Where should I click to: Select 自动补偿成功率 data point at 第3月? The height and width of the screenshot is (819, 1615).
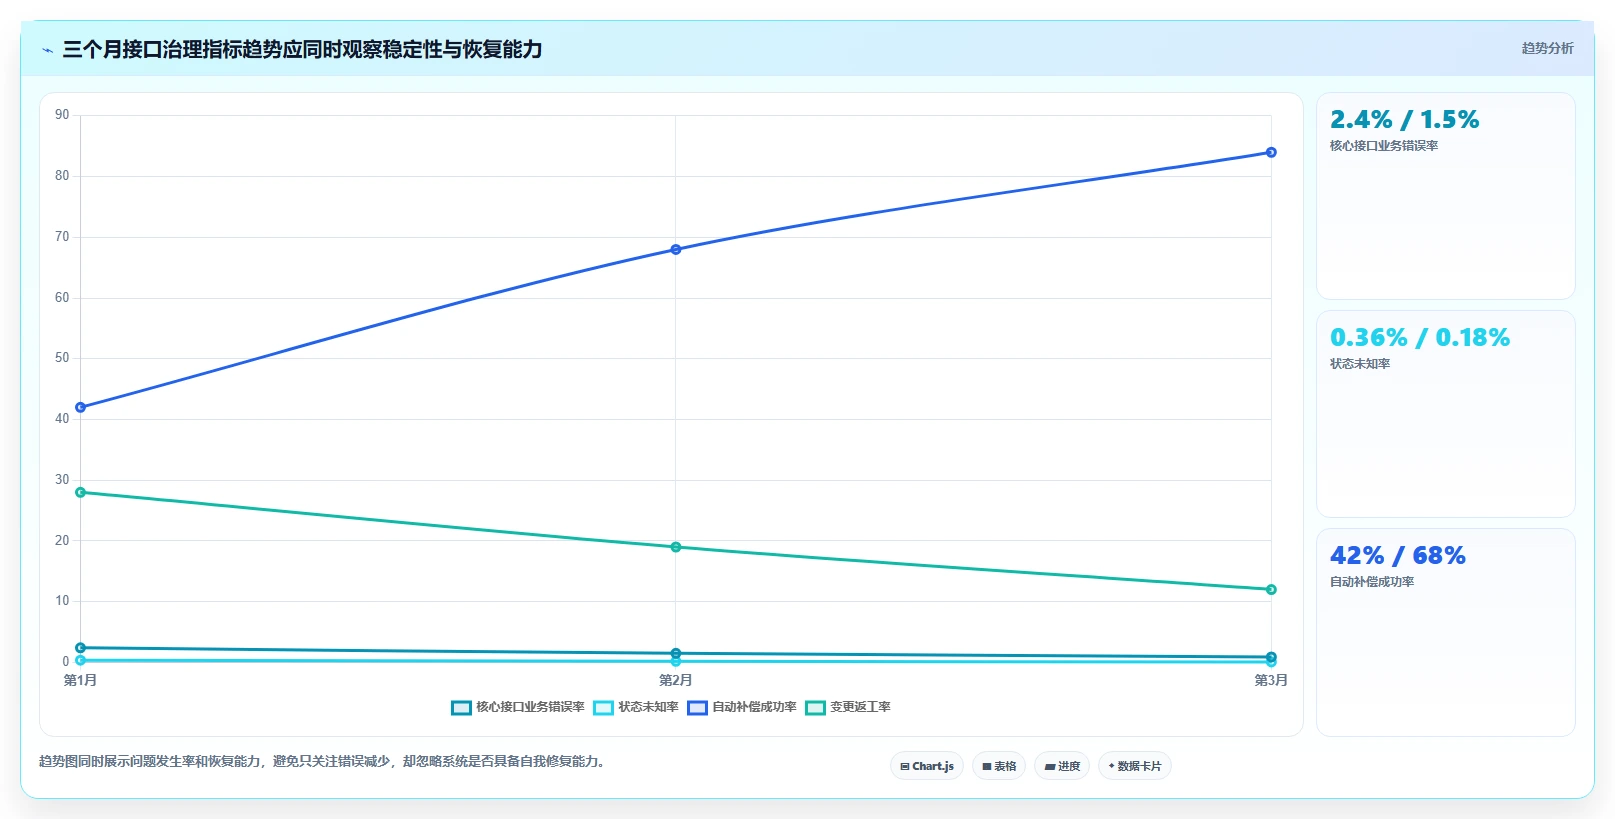[x=1271, y=152]
